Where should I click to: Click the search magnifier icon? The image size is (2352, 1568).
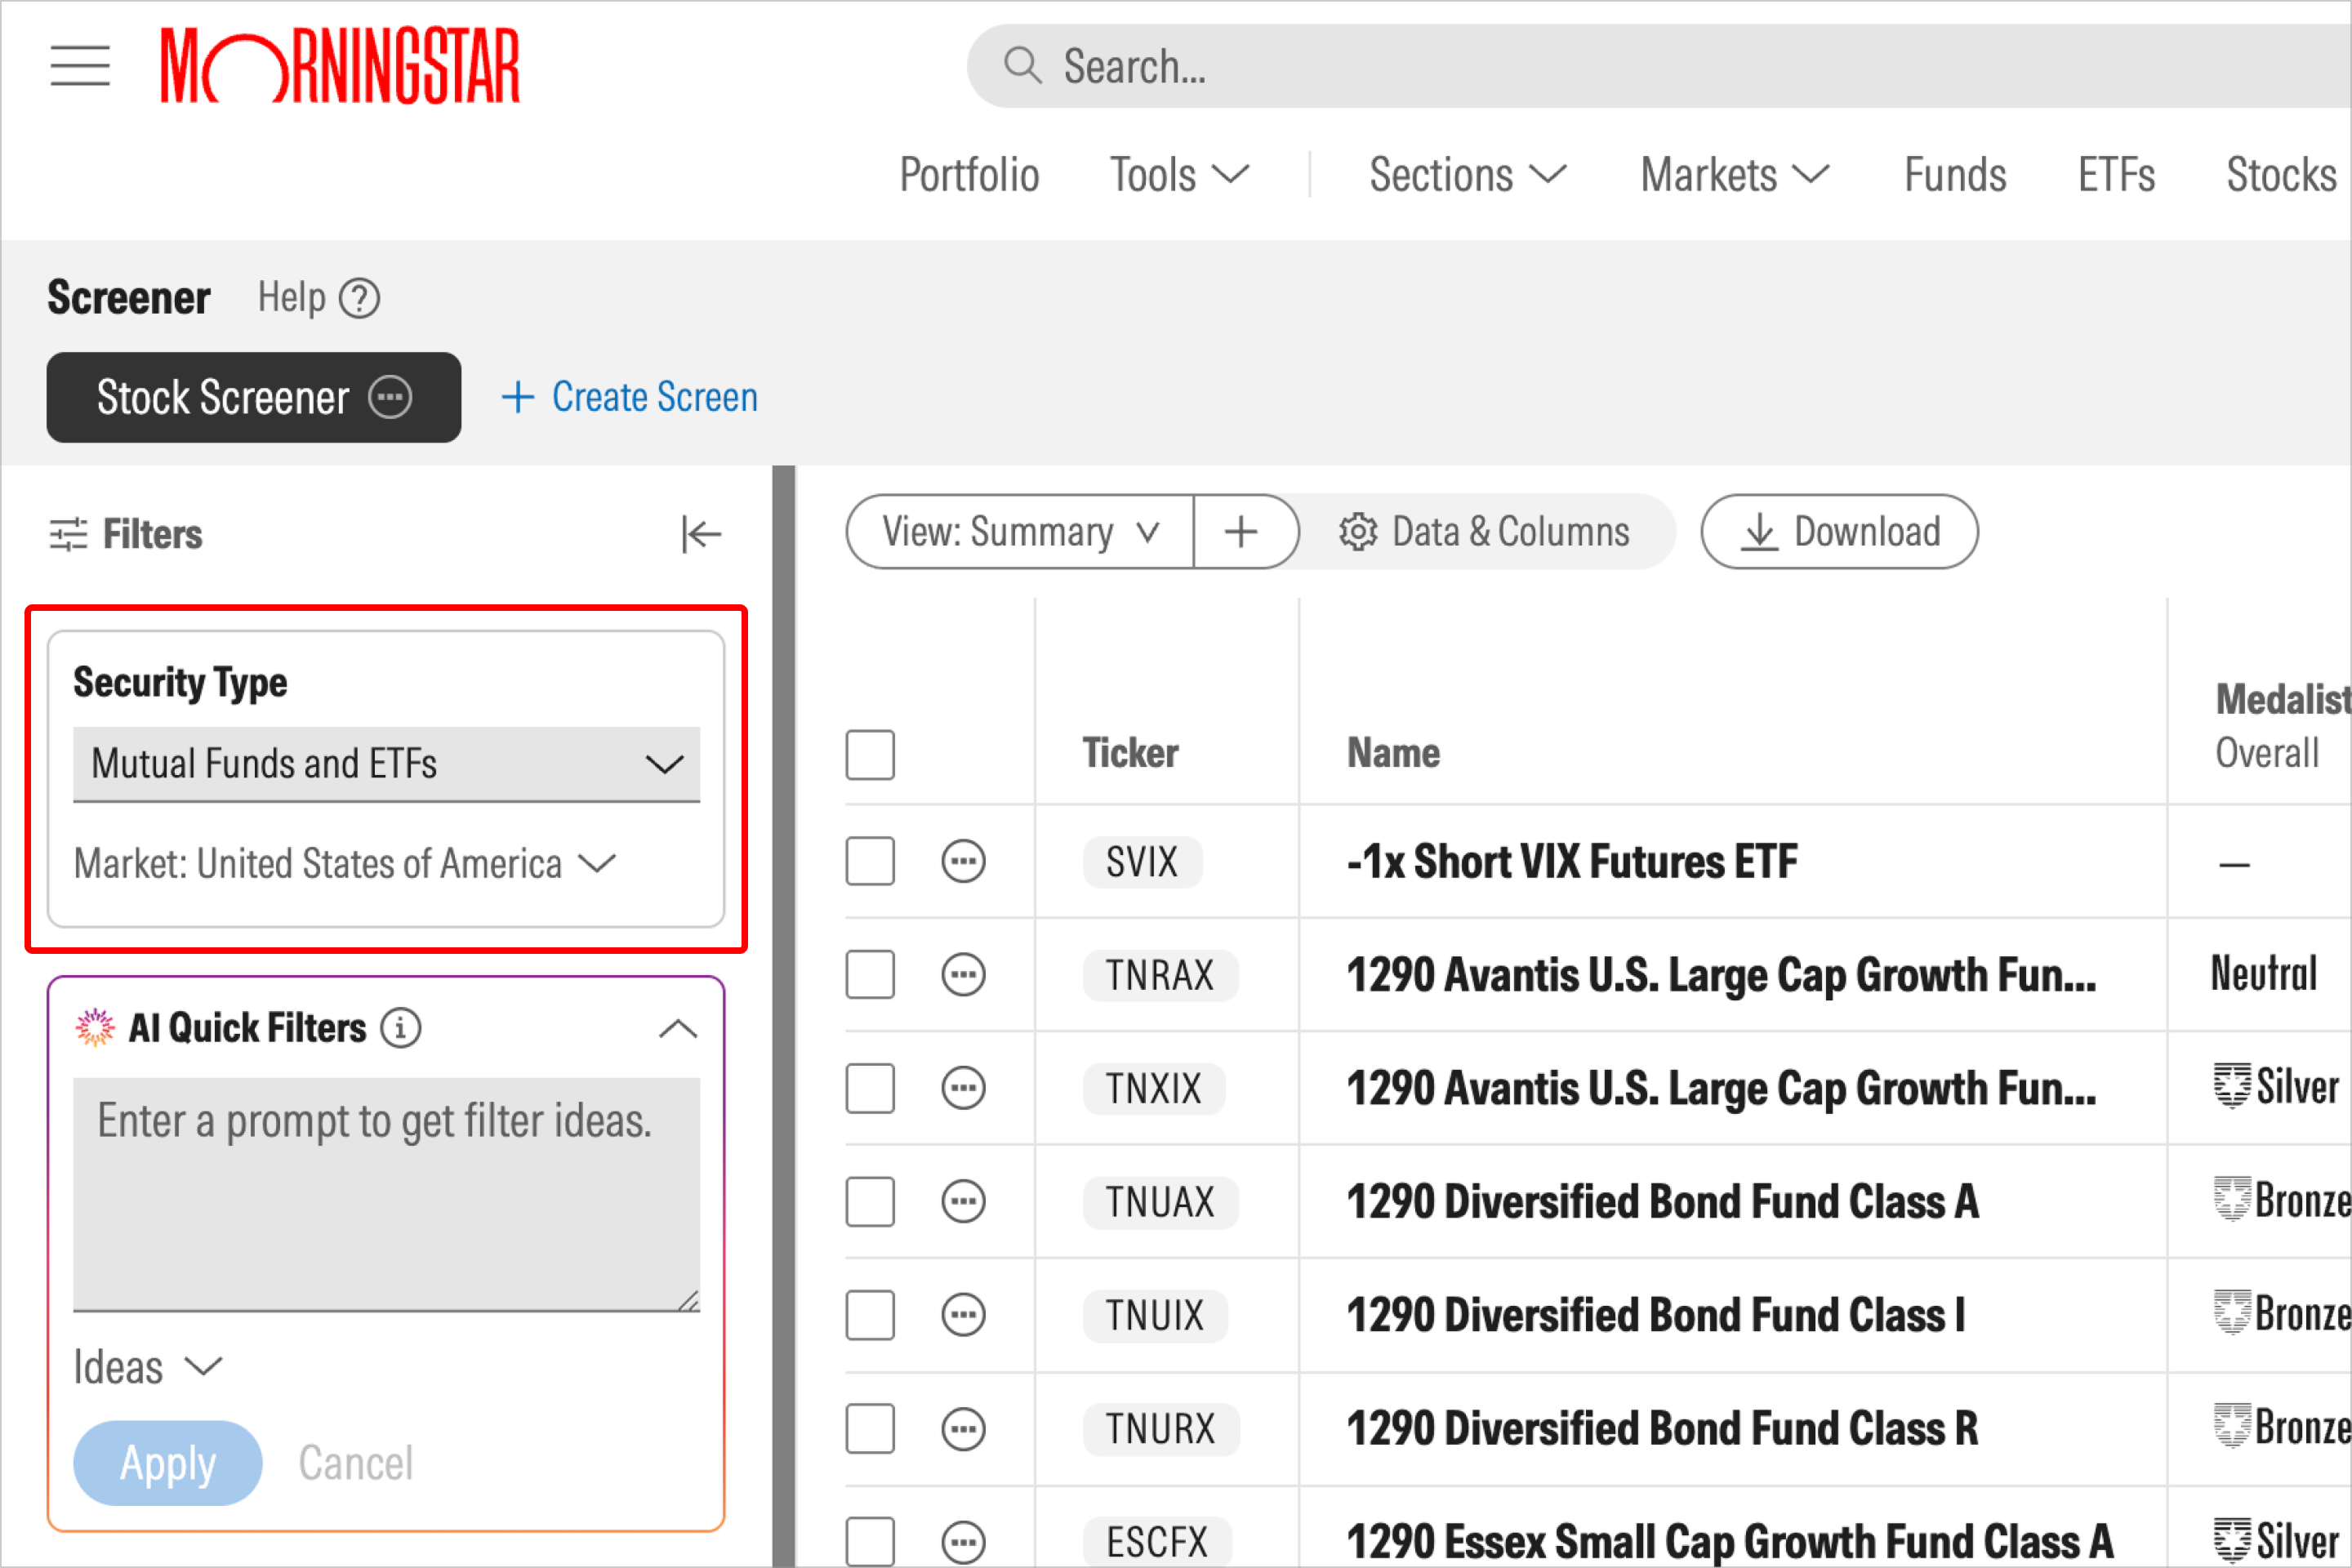(x=1022, y=66)
